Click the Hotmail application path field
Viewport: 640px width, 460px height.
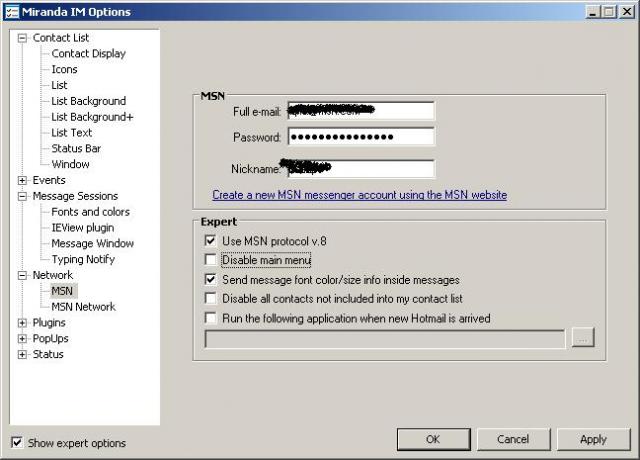pos(385,339)
